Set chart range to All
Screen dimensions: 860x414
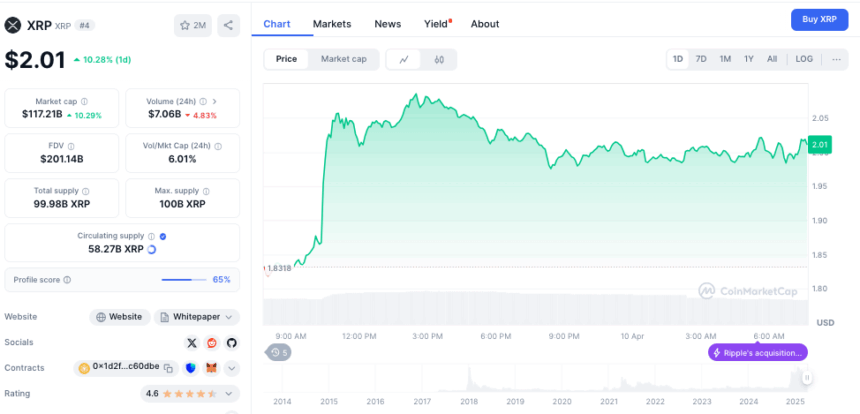tap(772, 59)
